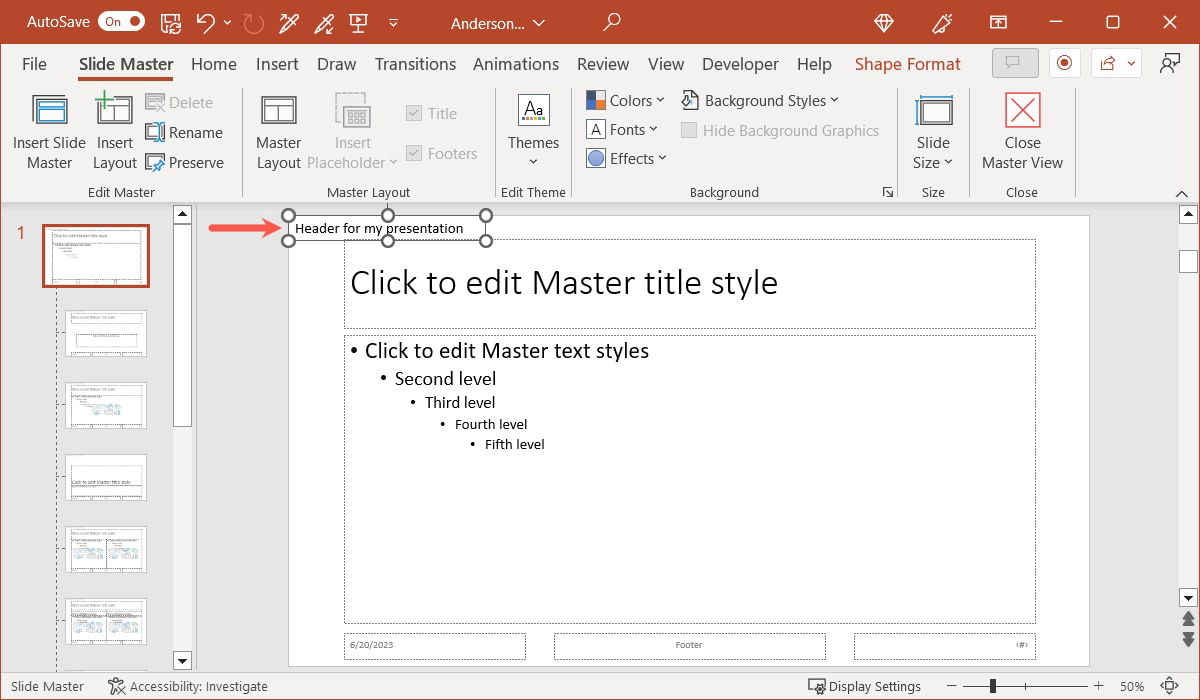Click the Record button near share icon
Screen dimensions: 1200x700
1064,62
